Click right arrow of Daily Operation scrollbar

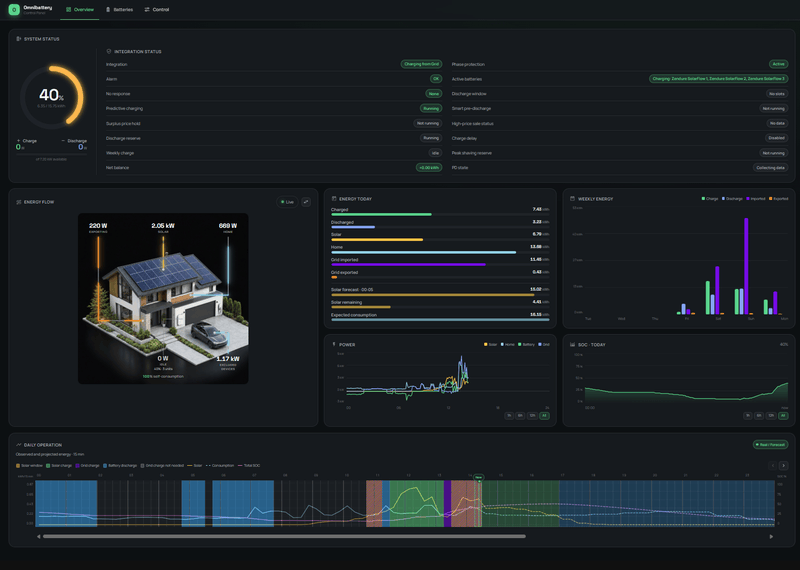coord(771,536)
